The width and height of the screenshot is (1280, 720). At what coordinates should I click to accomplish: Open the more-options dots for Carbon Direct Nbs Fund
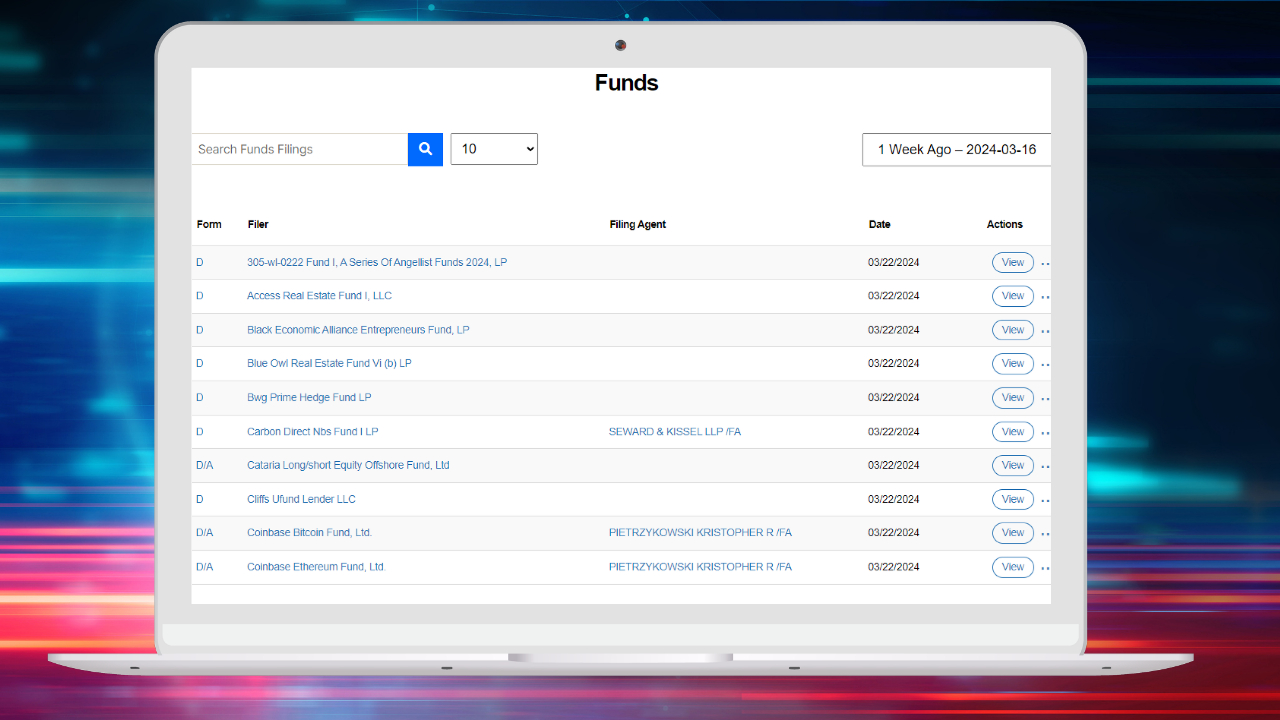1045,433
